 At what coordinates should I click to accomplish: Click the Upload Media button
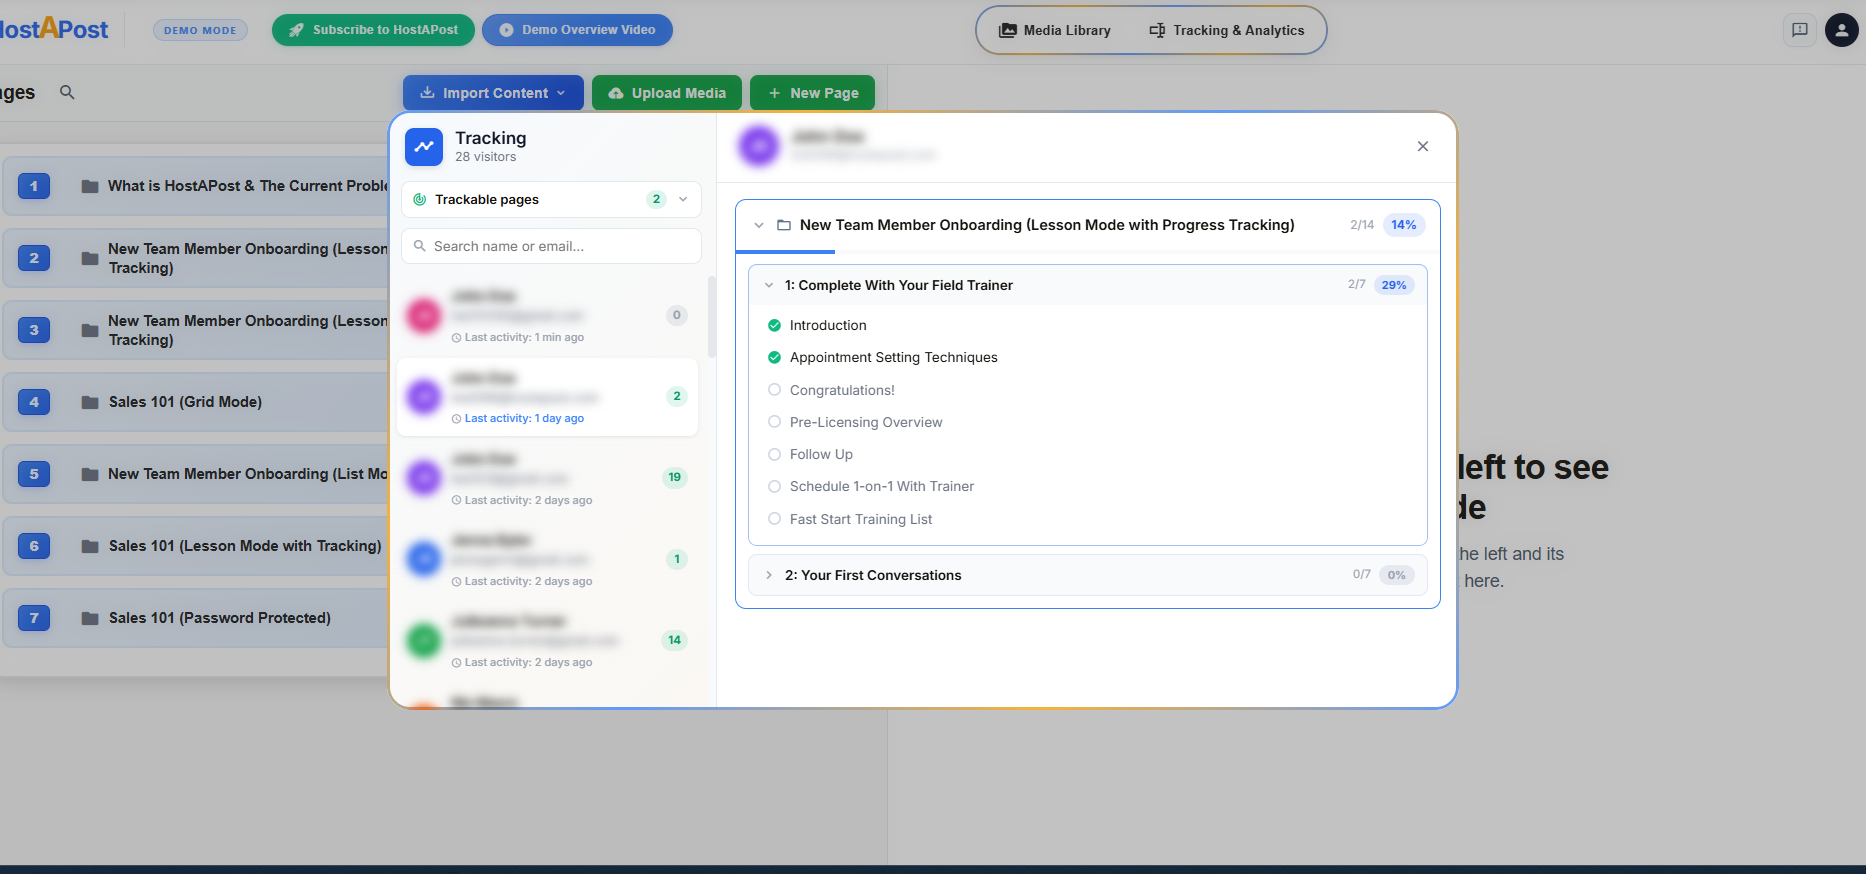tap(667, 93)
